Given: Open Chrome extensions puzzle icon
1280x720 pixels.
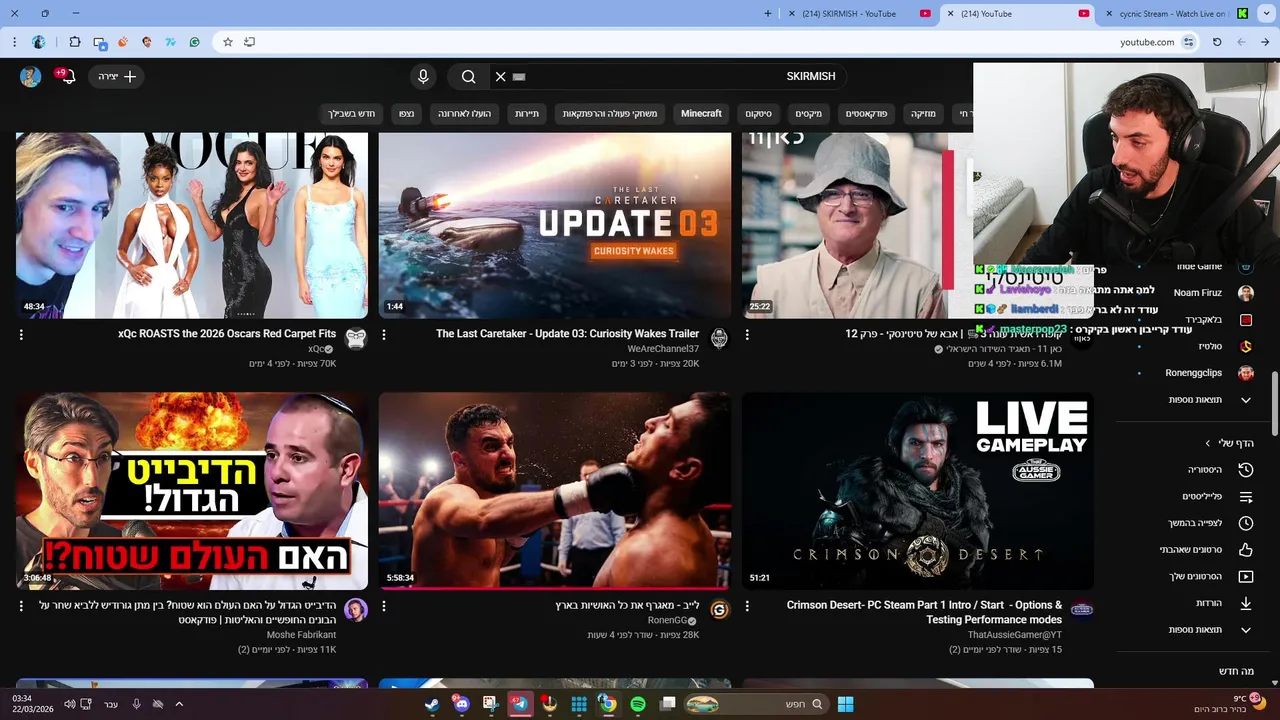Looking at the screenshot, I should [75, 42].
